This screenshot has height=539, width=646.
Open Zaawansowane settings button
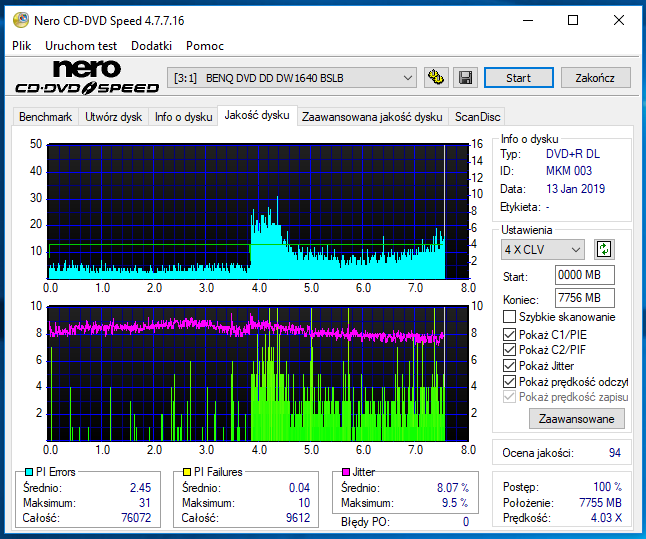click(576, 419)
